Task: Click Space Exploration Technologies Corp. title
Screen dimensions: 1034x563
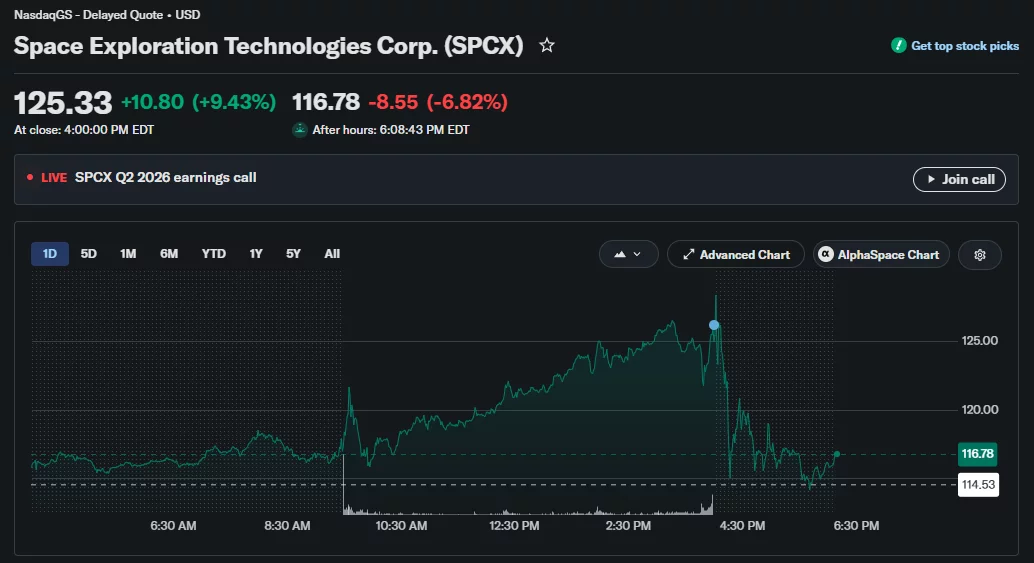Action: coord(268,46)
